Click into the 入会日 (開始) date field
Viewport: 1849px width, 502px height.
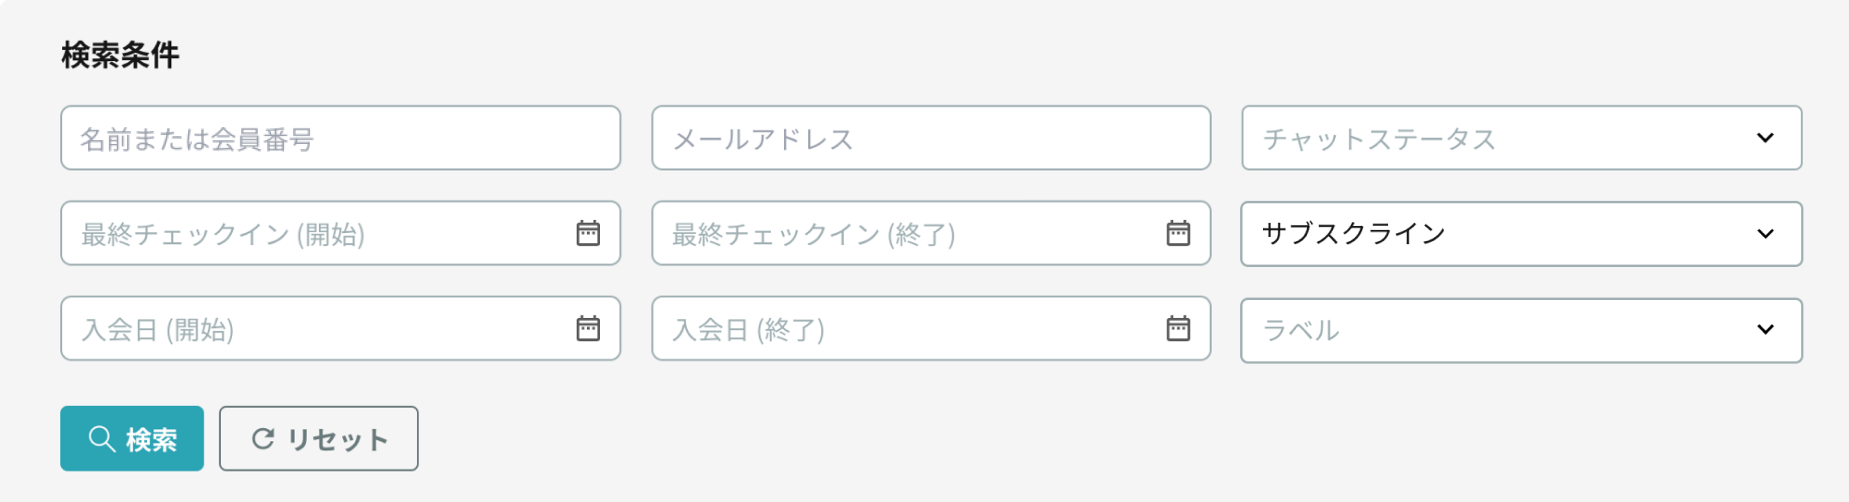(310, 329)
